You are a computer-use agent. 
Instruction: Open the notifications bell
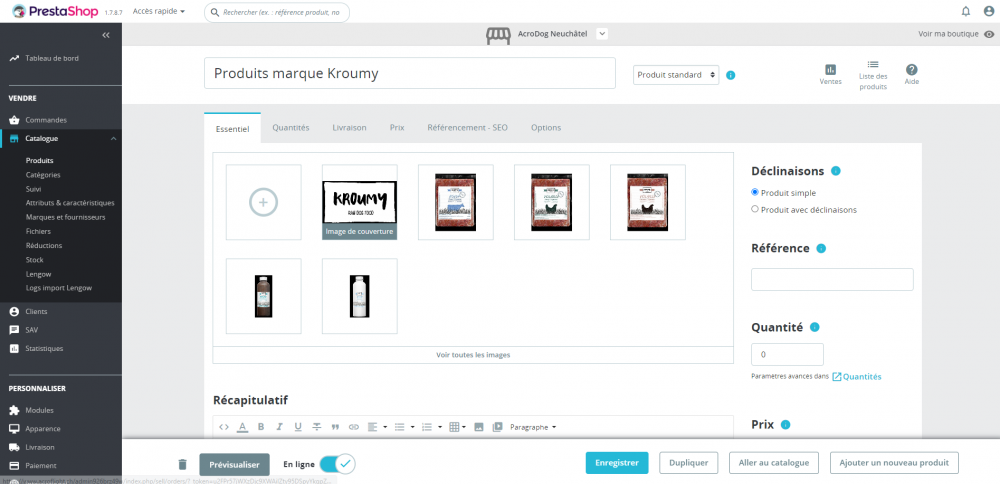coord(966,11)
